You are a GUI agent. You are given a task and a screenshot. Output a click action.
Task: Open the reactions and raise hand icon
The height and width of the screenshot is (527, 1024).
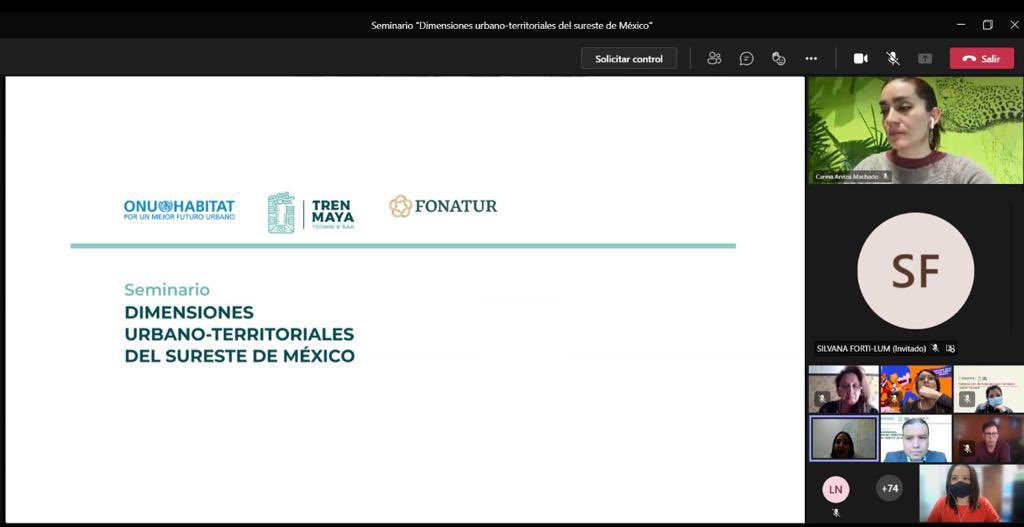(778, 59)
